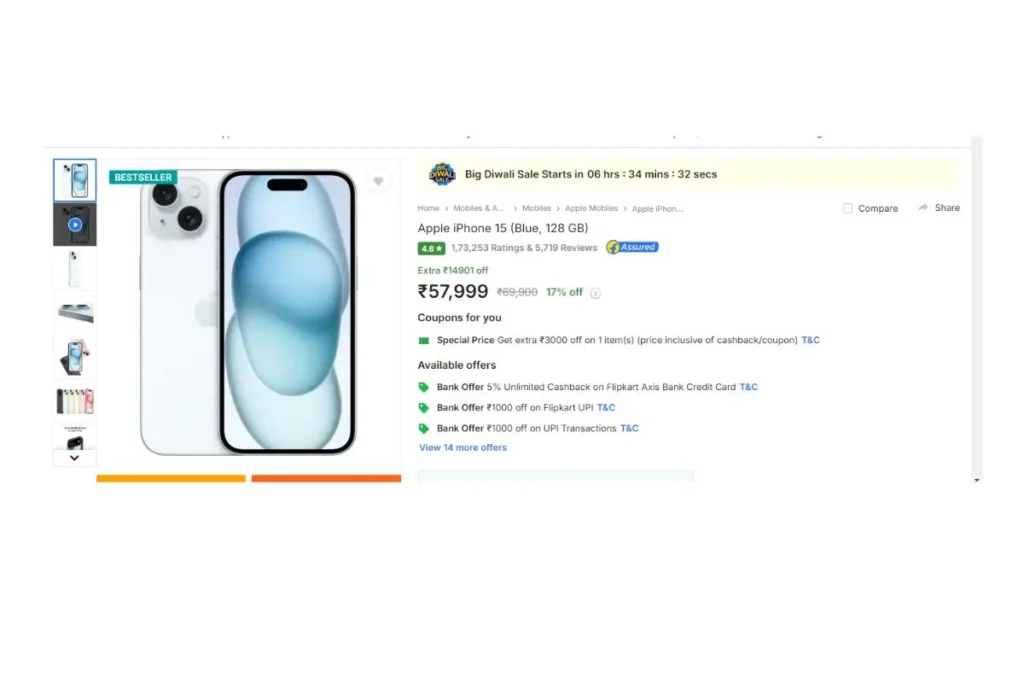Click the Special Price coupon icon
Viewport: 1024px width, 683px height.
pyautogui.click(x=424, y=340)
